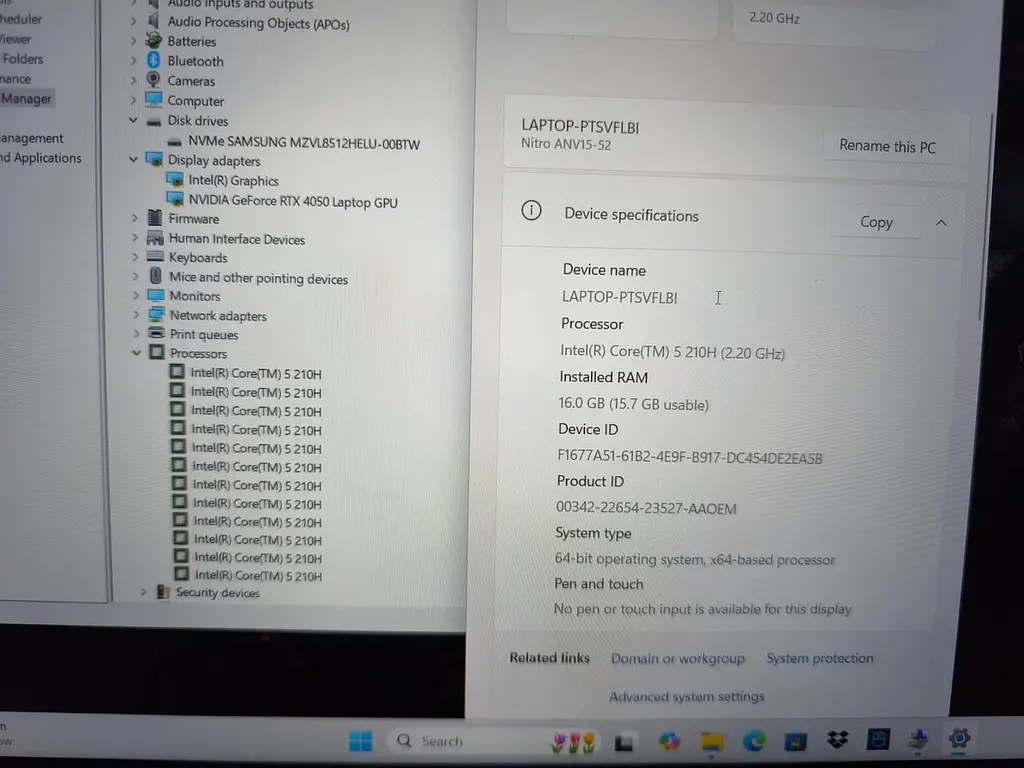Select the Intel(R) Graphics adapter
Viewport: 1024px width, 768px height.
(x=233, y=180)
